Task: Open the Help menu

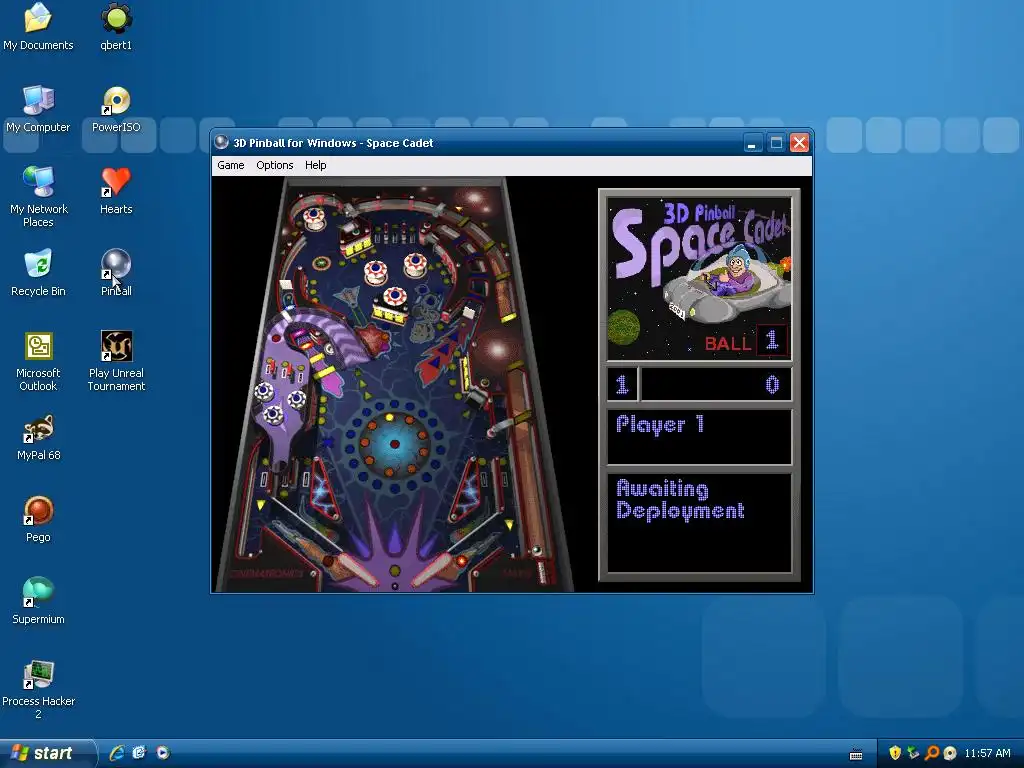Action: click(315, 165)
